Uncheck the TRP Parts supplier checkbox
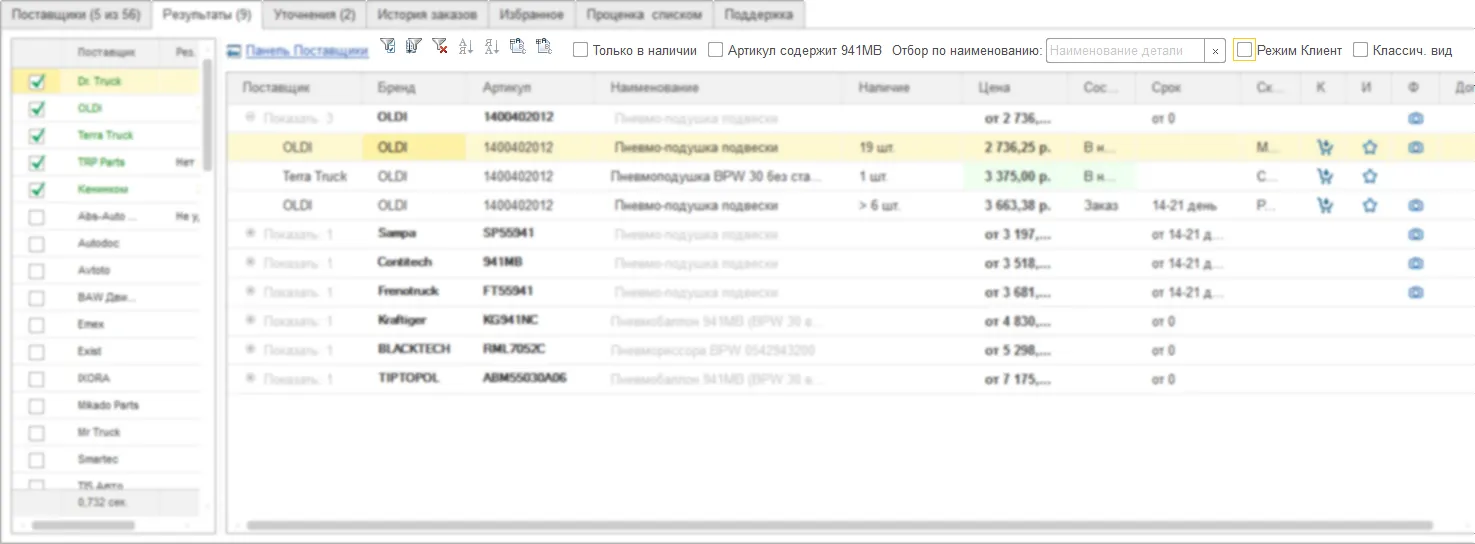Image resolution: width=1475 pixels, height=544 pixels. tap(37, 162)
